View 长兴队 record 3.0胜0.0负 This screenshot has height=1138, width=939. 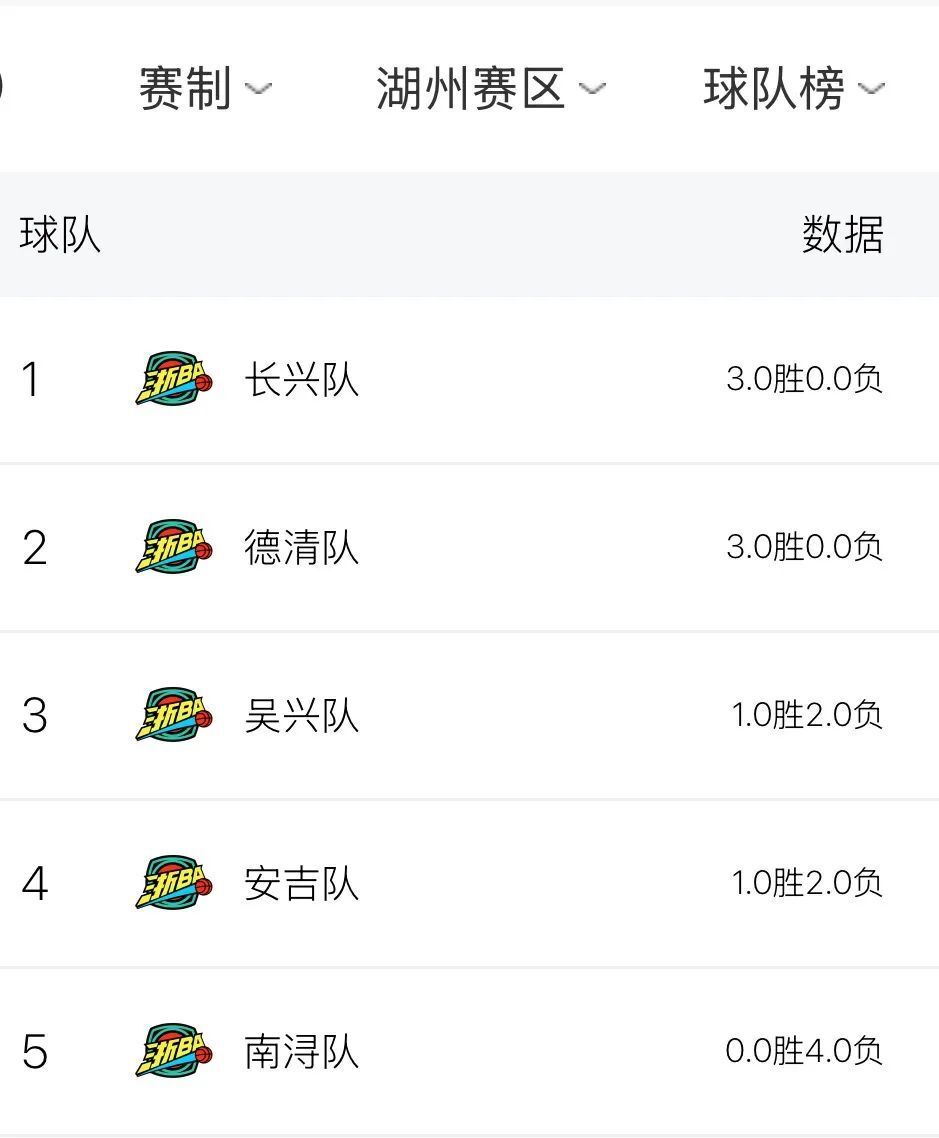pyautogui.click(x=804, y=379)
